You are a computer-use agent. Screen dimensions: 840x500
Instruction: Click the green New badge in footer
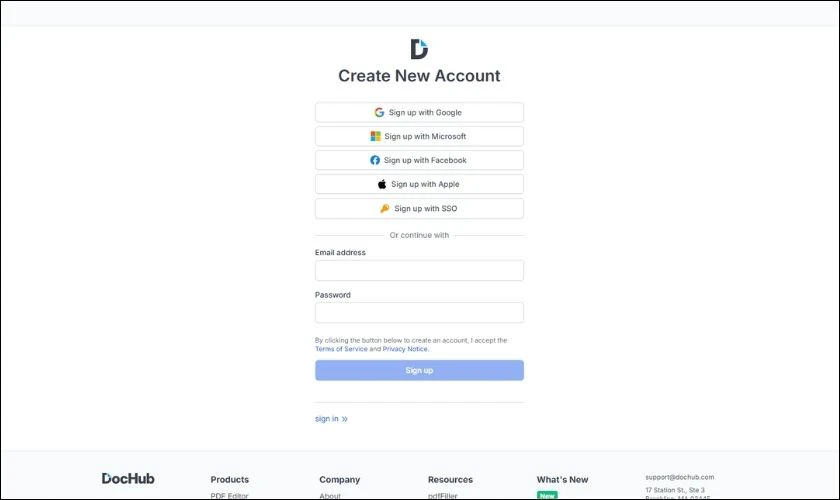547,496
